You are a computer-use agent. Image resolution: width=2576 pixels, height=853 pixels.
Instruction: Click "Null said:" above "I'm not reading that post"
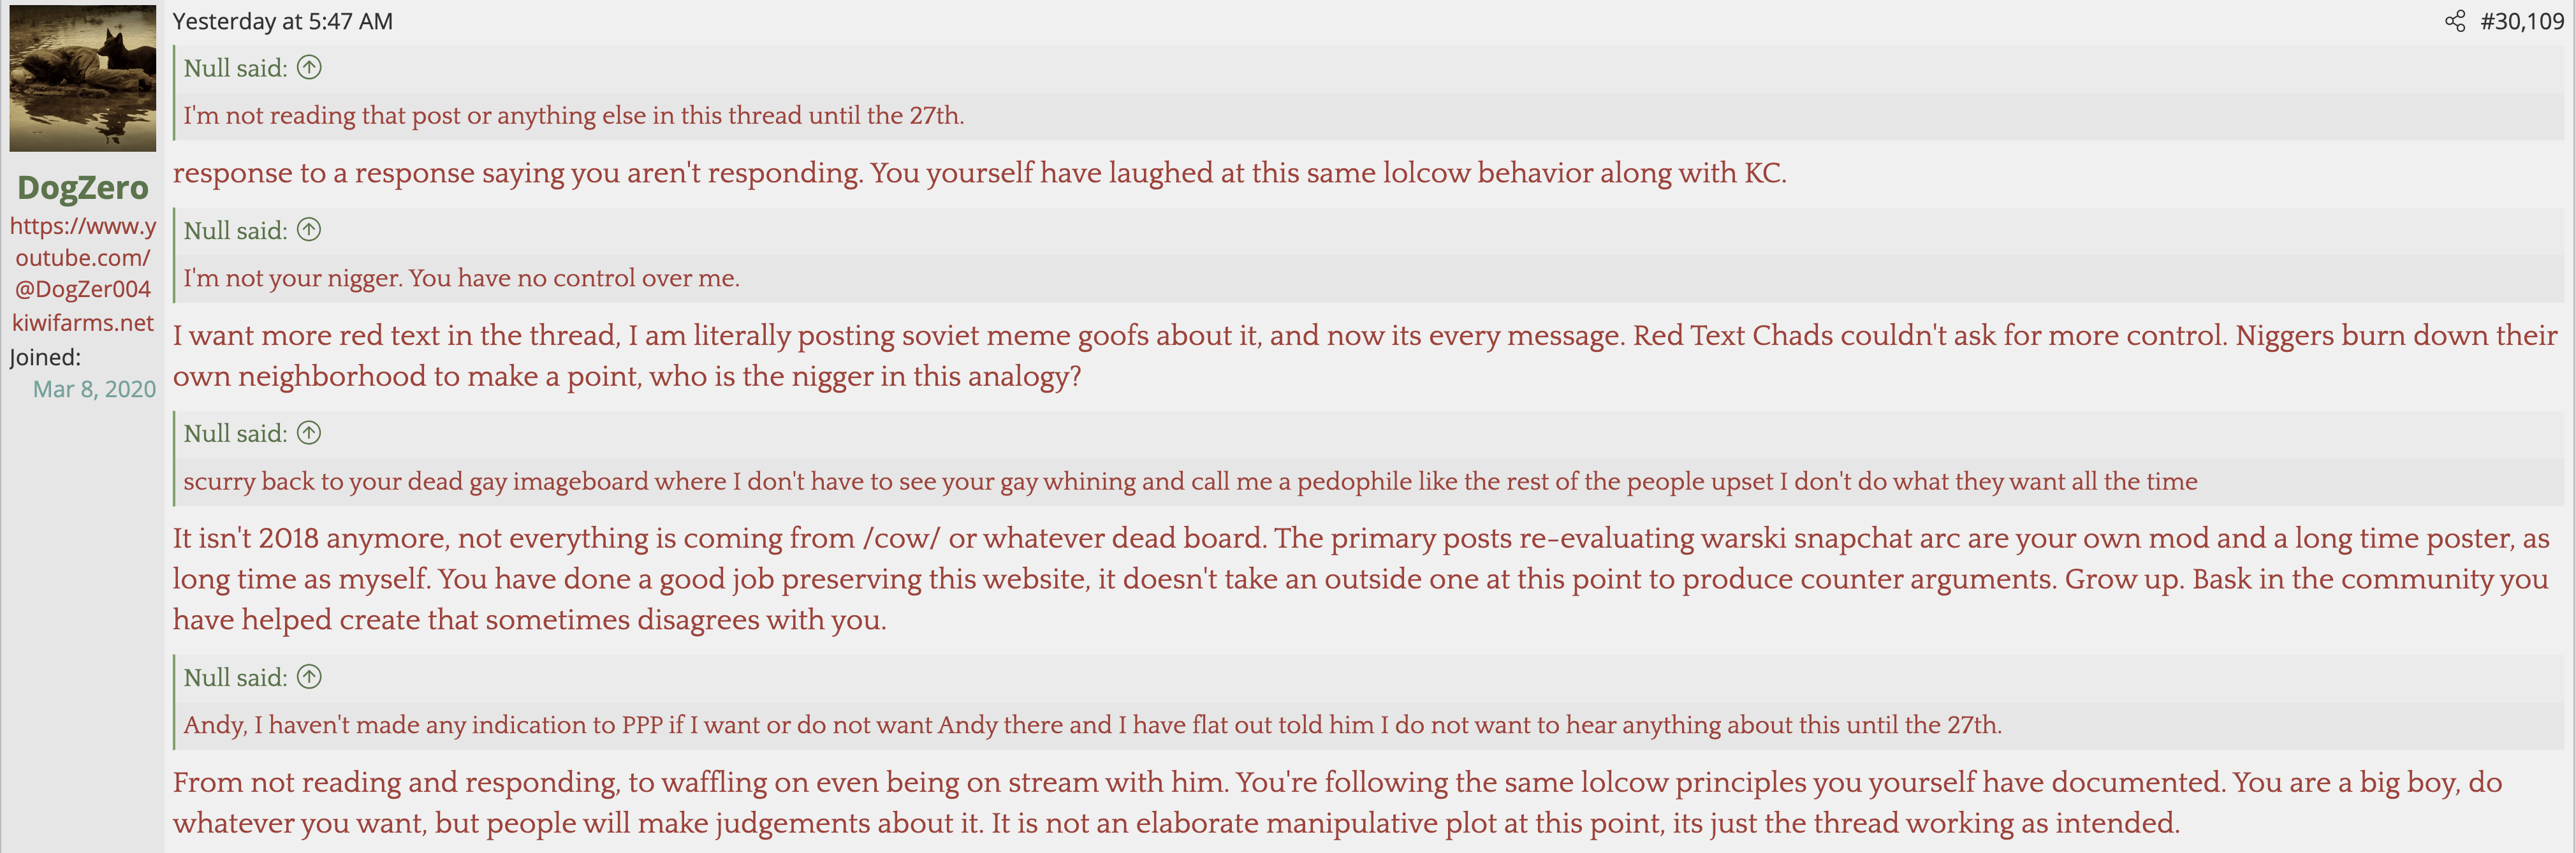click(235, 68)
